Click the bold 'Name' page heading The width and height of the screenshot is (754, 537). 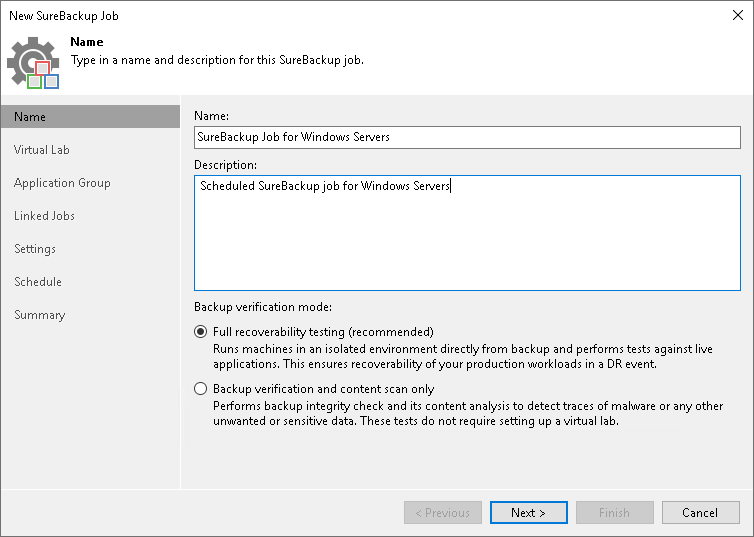(x=87, y=42)
